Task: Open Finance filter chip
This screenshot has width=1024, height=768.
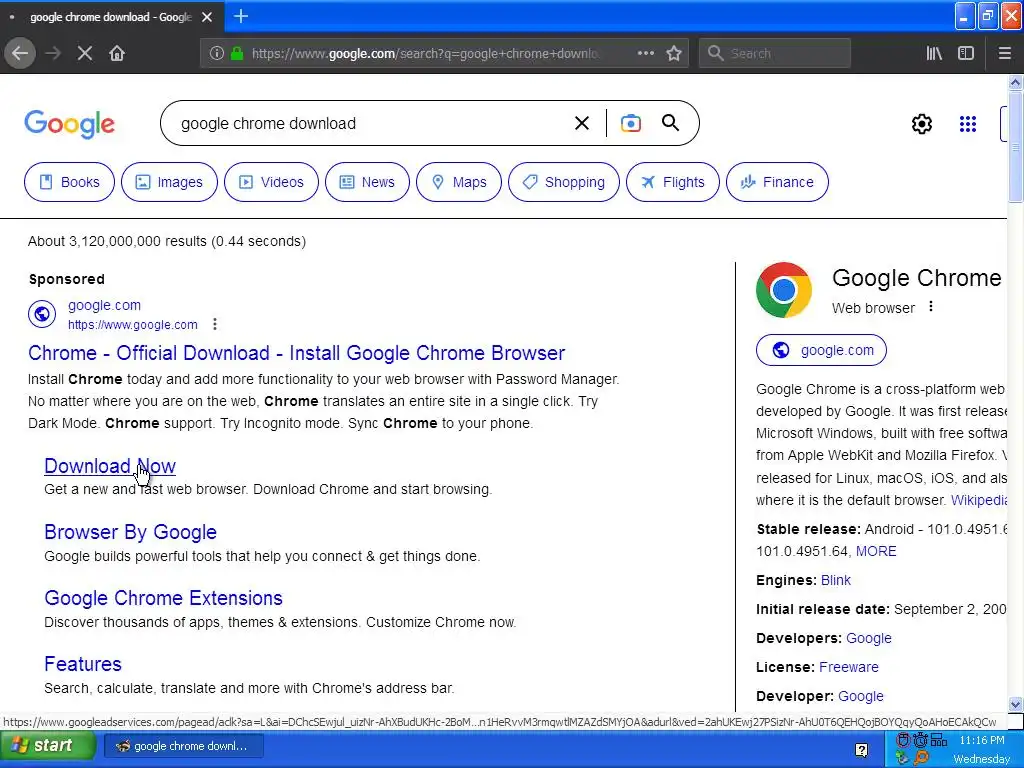Action: click(777, 182)
